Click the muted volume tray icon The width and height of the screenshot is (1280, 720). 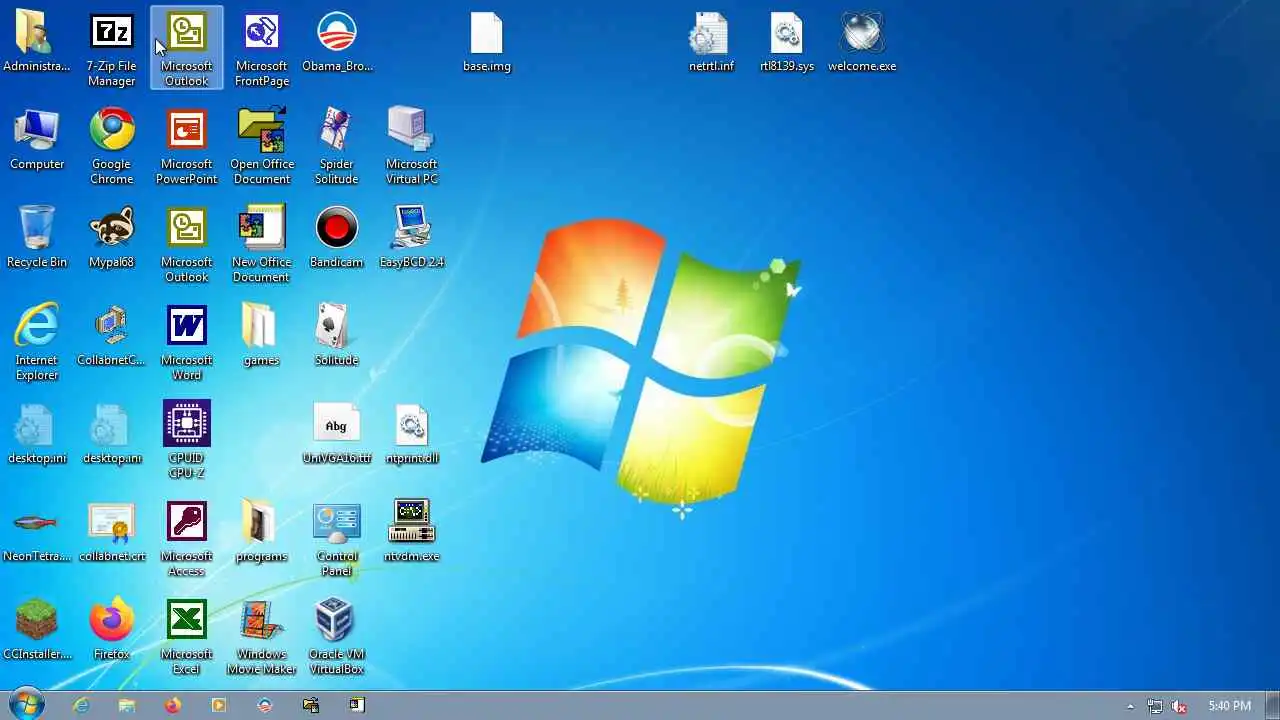(1180, 706)
